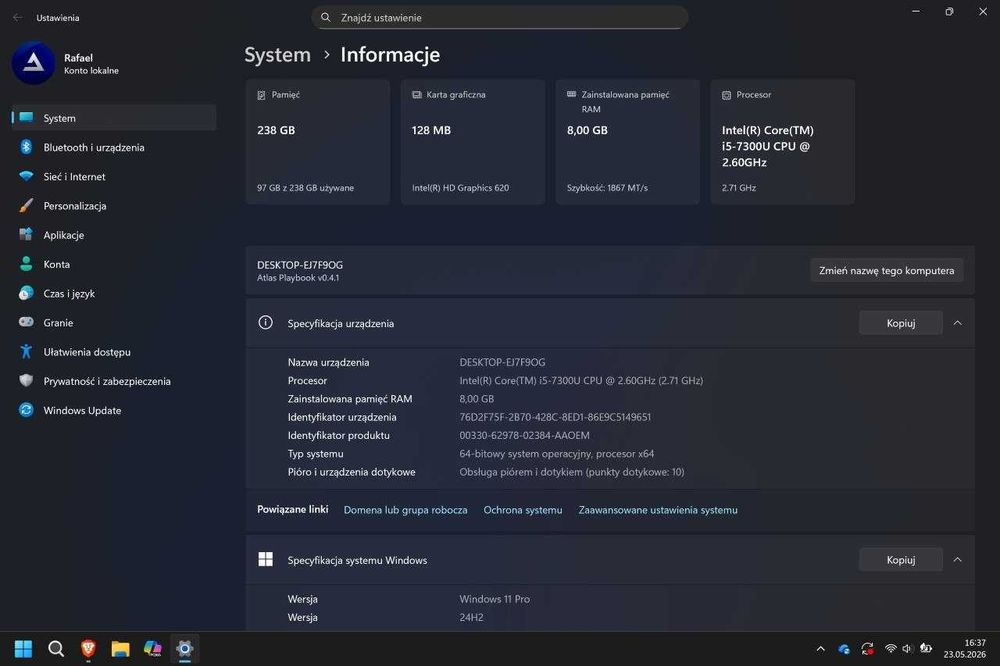Click the System breadcrumb link

click(x=277, y=55)
